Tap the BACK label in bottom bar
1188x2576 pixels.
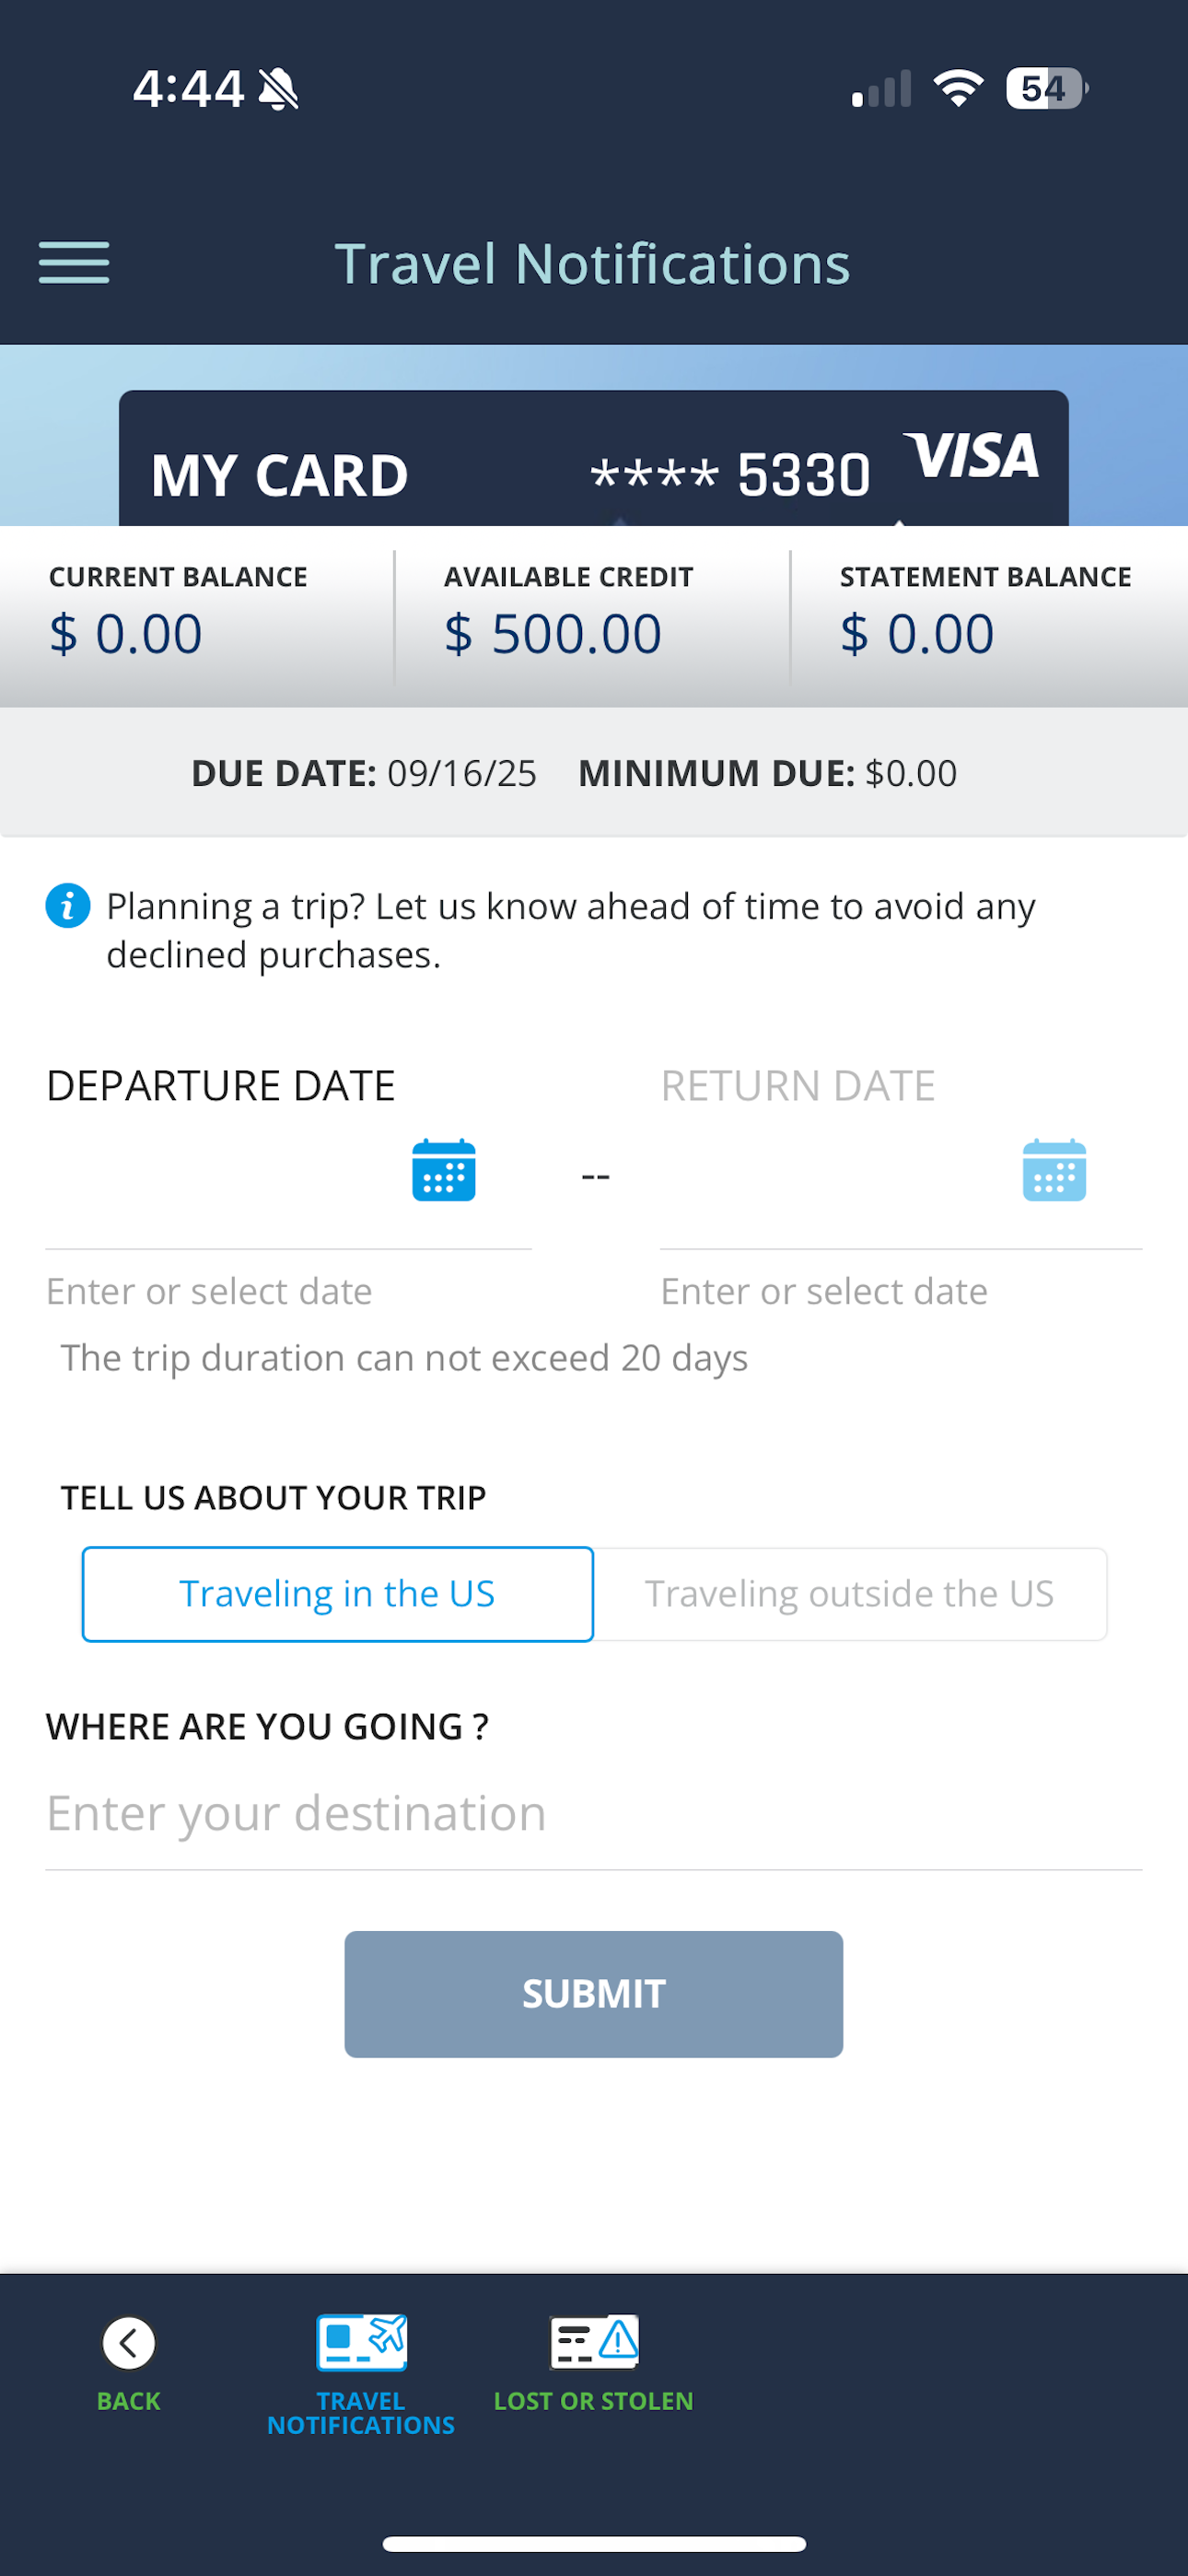[x=129, y=2400]
